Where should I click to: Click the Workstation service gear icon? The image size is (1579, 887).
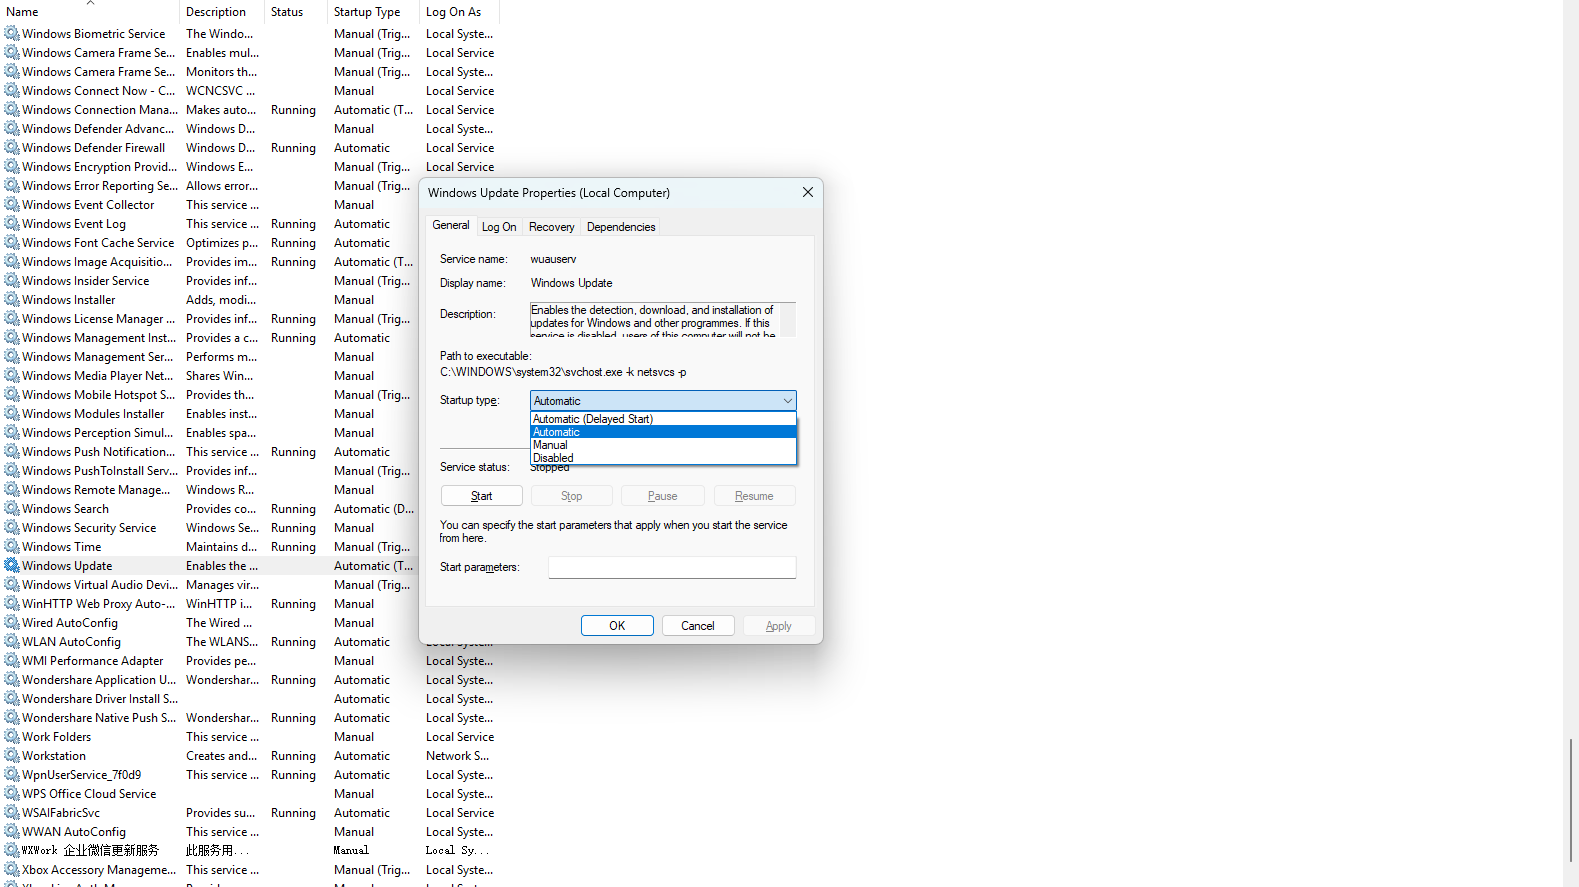click(12, 756)
